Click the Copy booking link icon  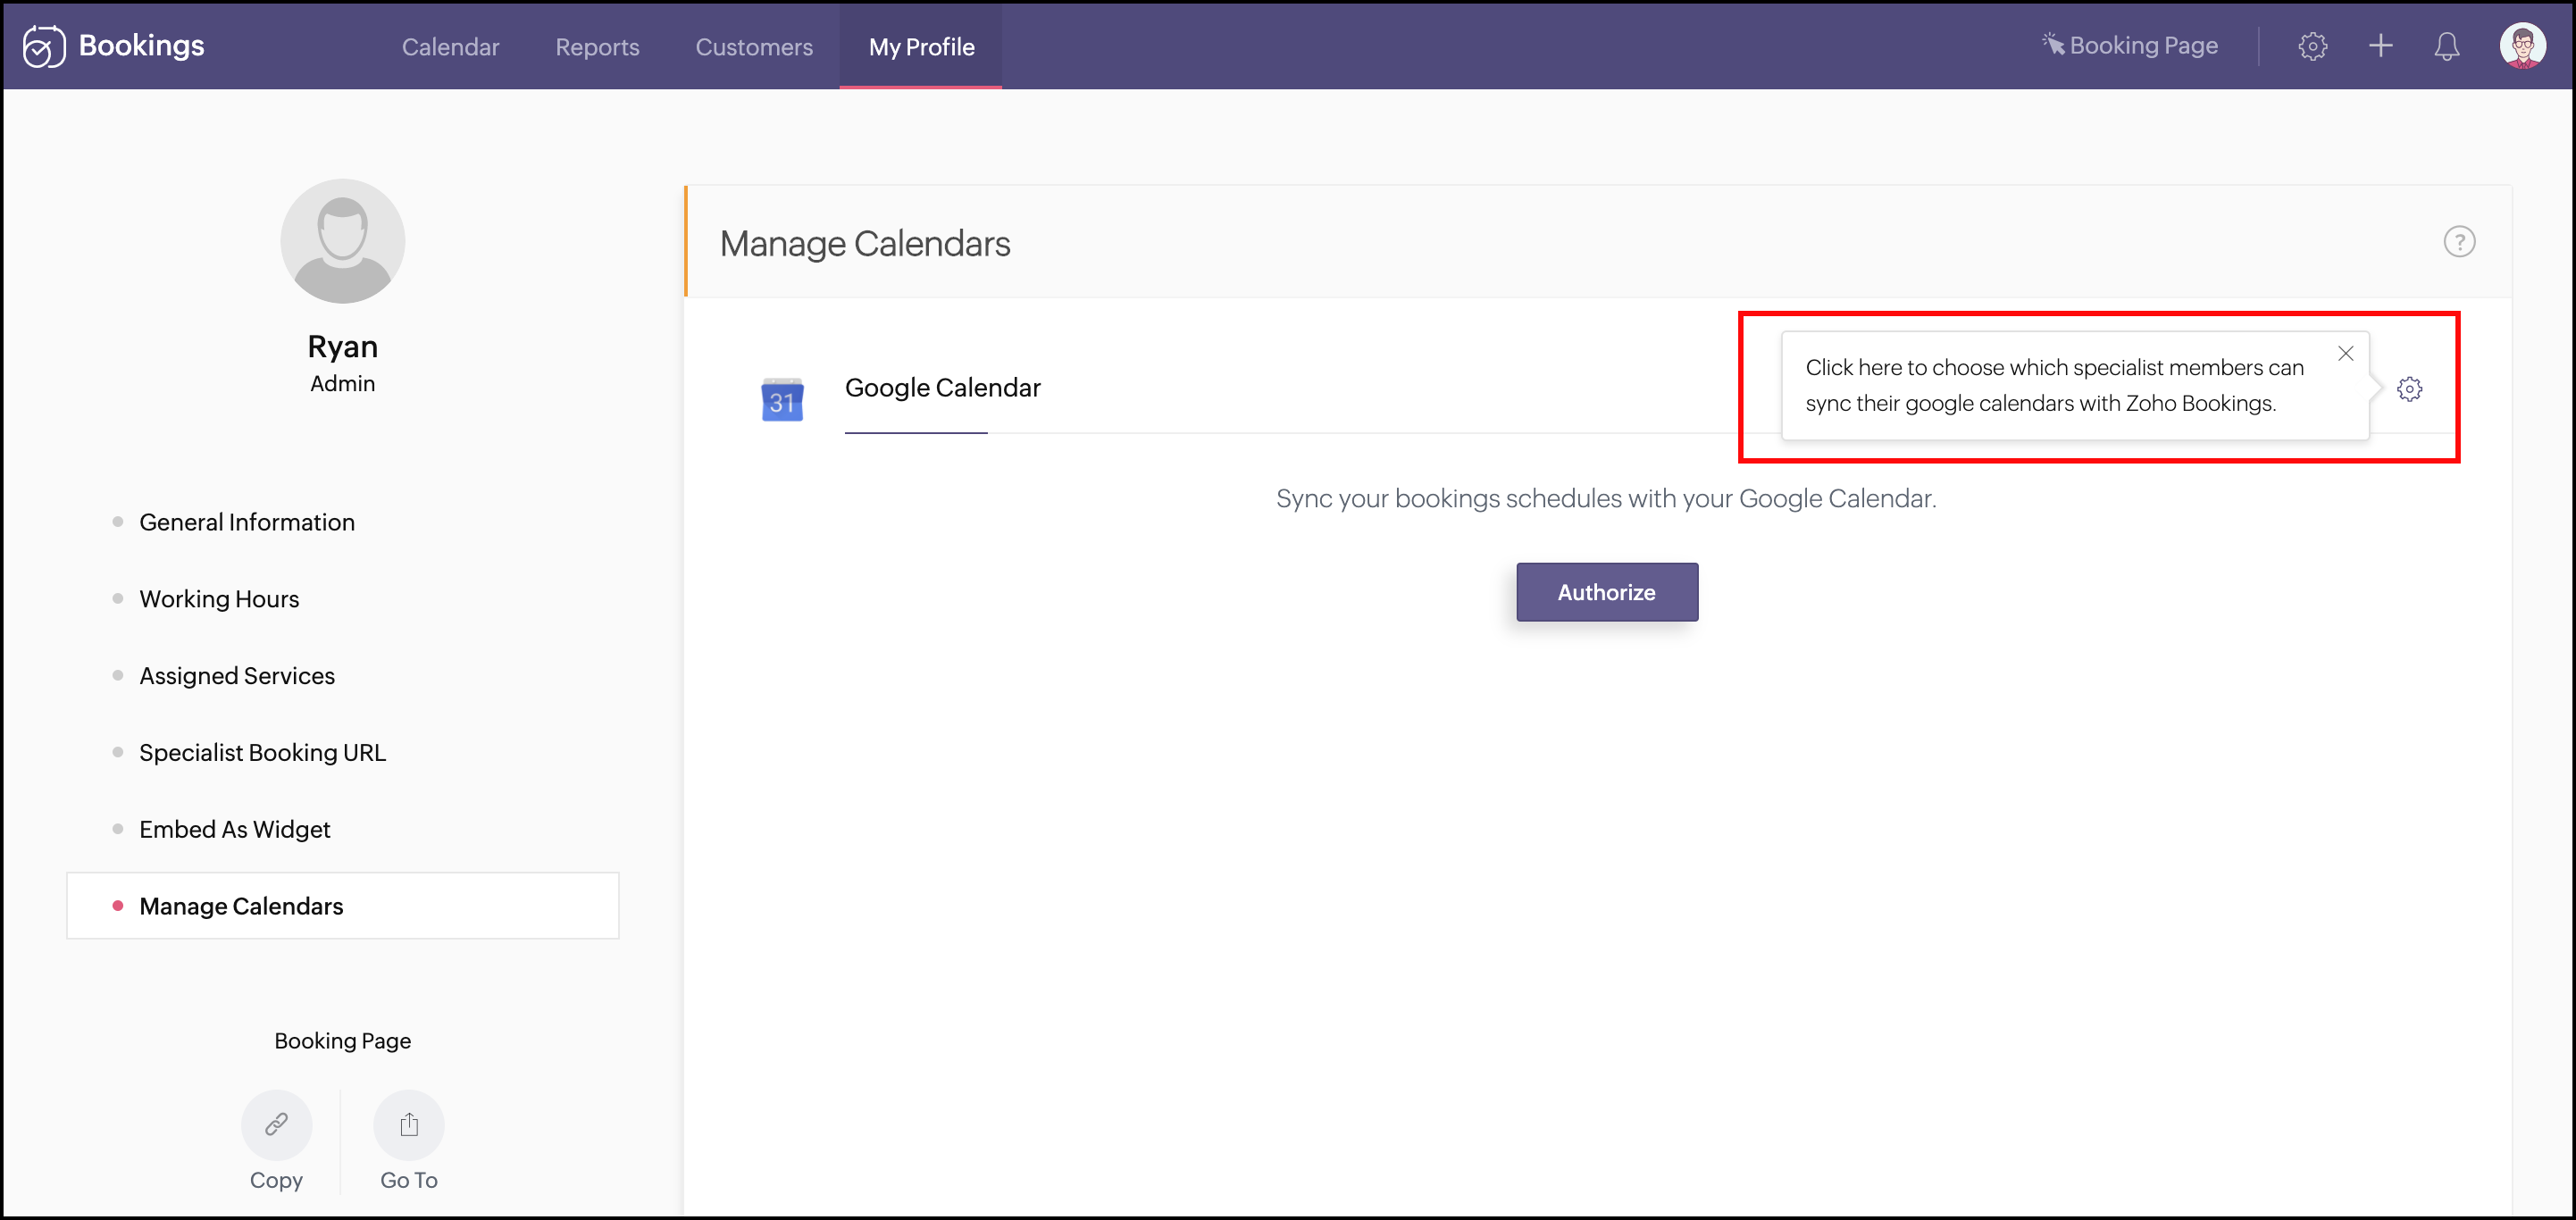coord(276,1125)
